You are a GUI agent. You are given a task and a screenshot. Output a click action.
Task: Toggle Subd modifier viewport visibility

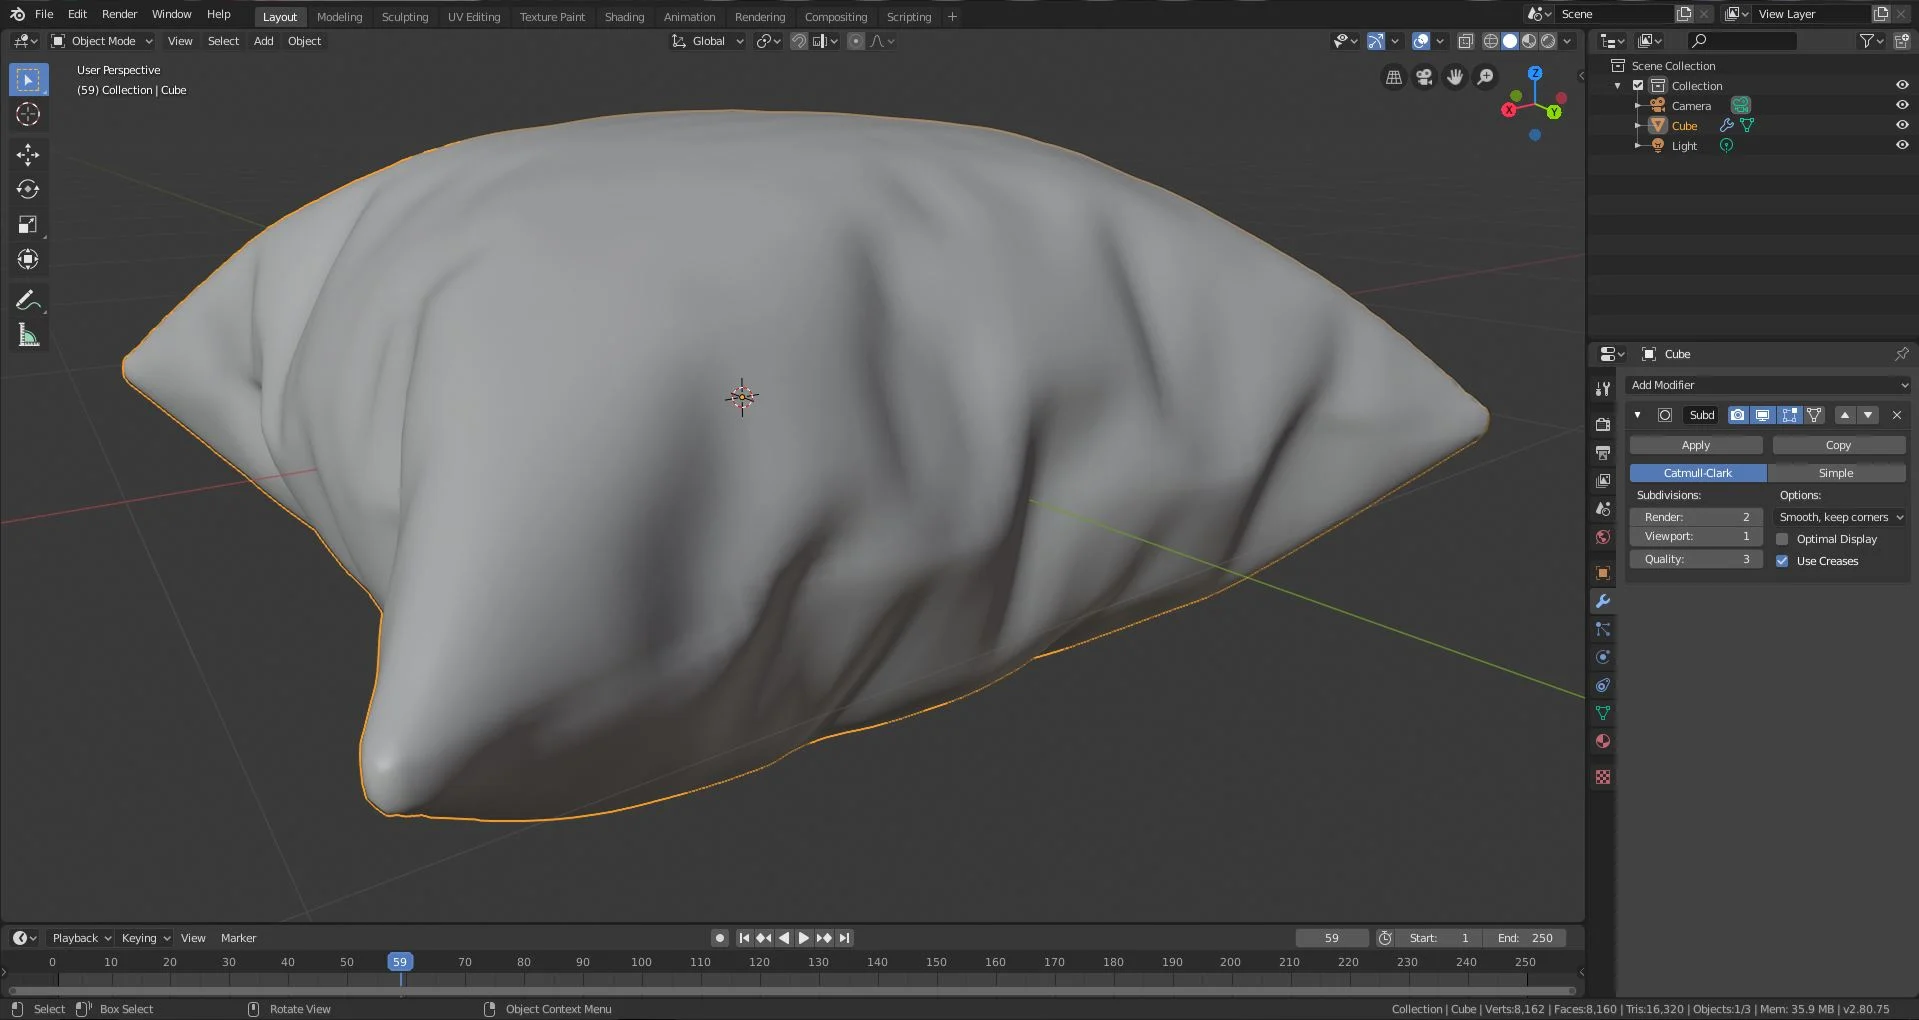(1763, 415)
